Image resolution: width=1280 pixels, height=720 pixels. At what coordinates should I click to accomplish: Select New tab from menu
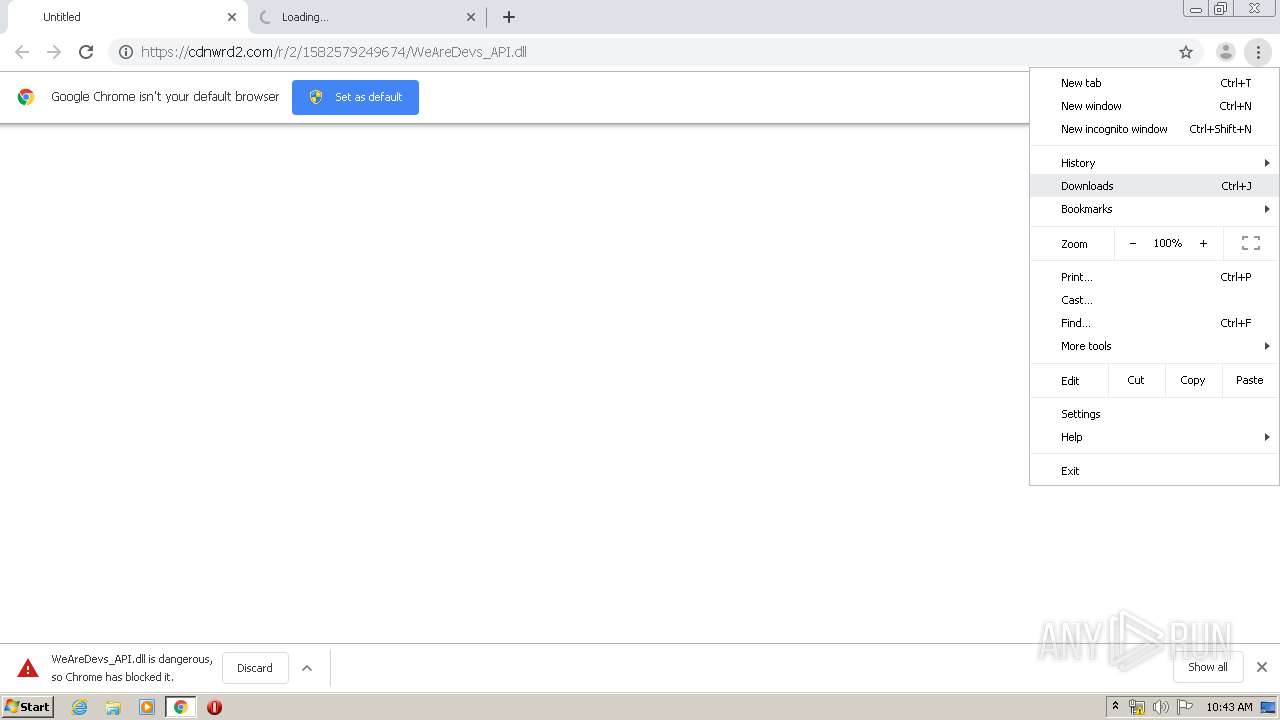click(x=1154, y=83)
